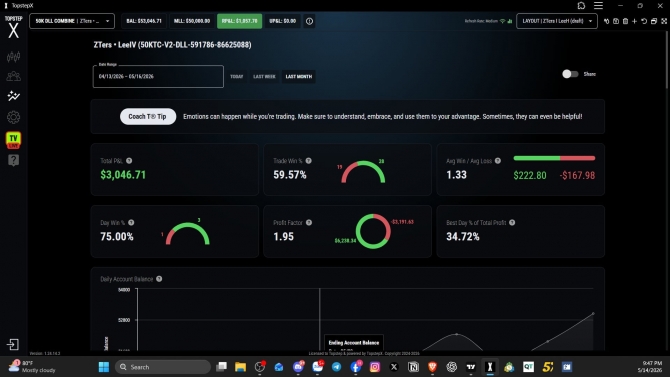Click the Total P&L help icon
This screenshot has width=670, height=377.
tap(129, 161)
